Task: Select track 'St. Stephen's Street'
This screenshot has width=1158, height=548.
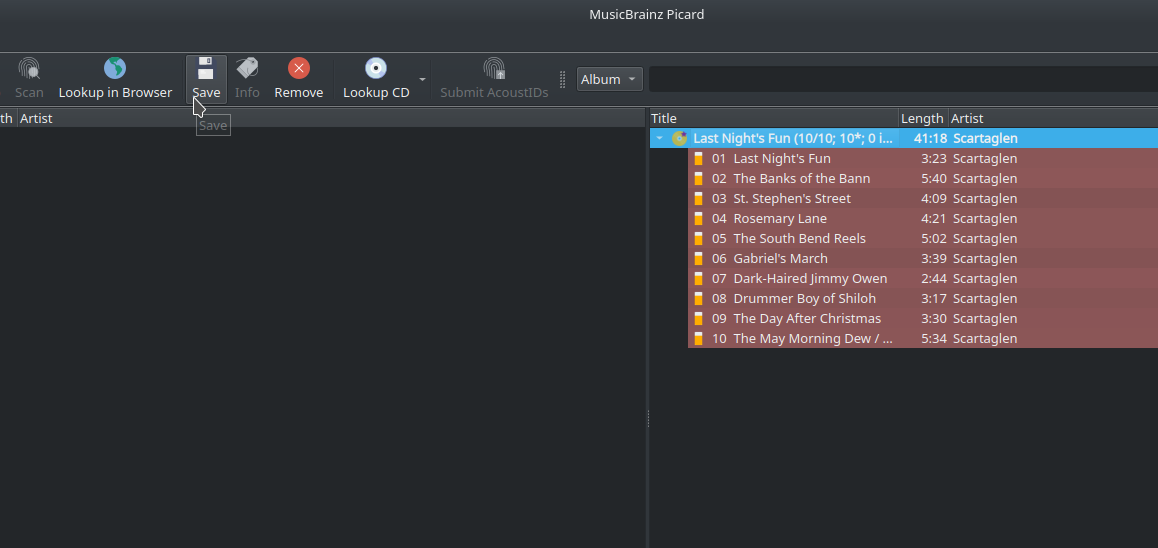Action: [792, 199]
